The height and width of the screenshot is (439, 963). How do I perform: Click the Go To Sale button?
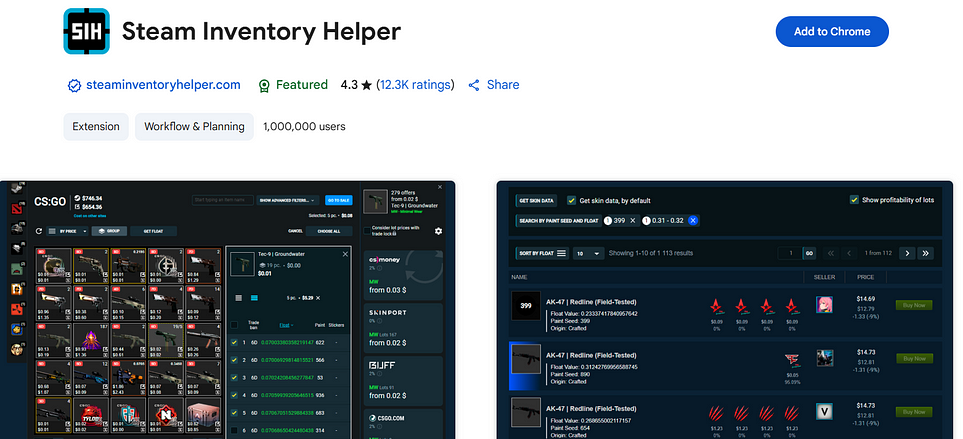pos(338,200)
